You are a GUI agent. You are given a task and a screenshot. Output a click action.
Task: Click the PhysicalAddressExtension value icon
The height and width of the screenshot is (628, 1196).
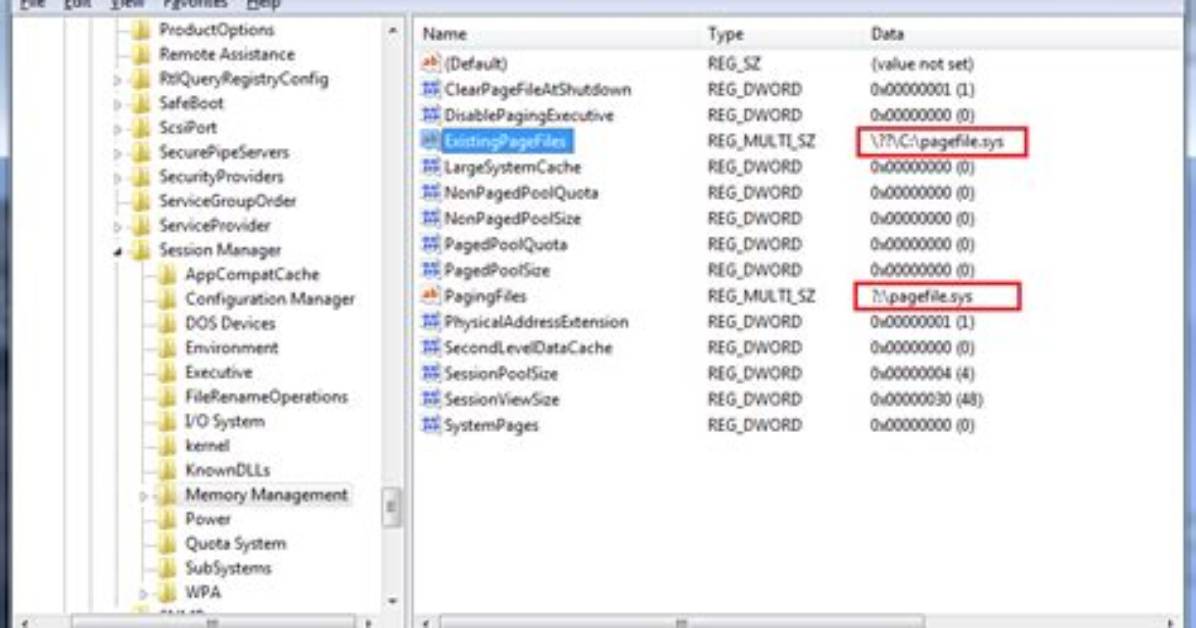pos(431,322)
